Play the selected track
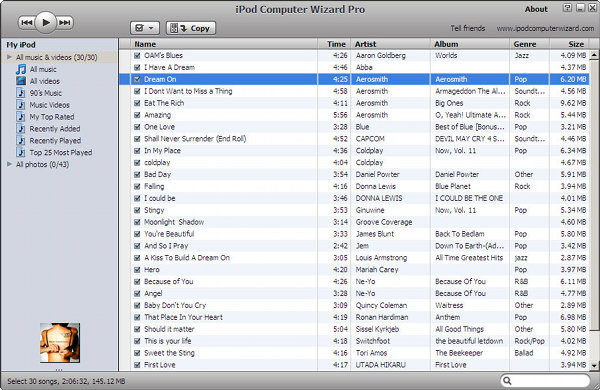600x390 pixels. pos(46,23)
